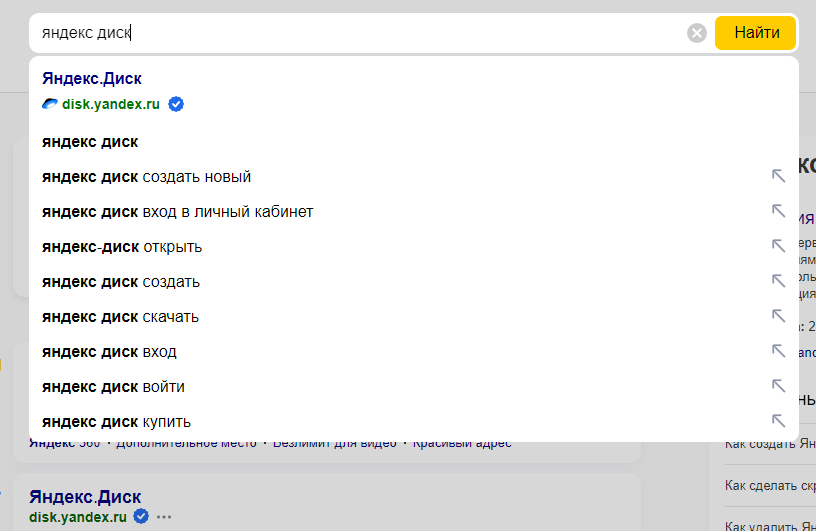Insert 'яндекс диск войти' via its arrow icon
The image size is (816, 531).
778,385
